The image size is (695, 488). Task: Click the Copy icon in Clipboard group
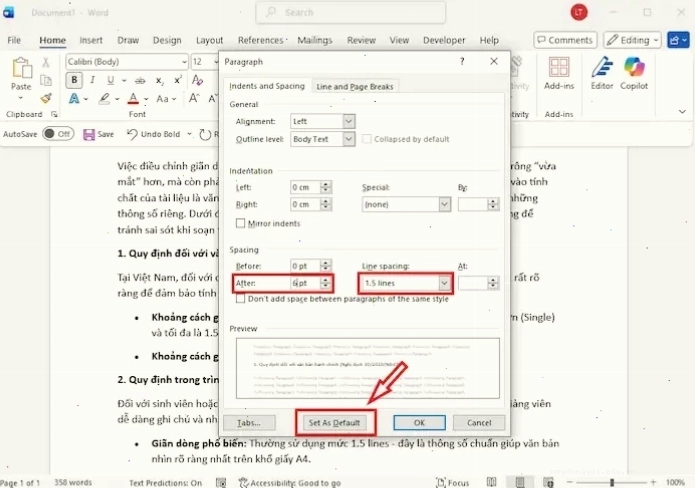tap(46, 81)
